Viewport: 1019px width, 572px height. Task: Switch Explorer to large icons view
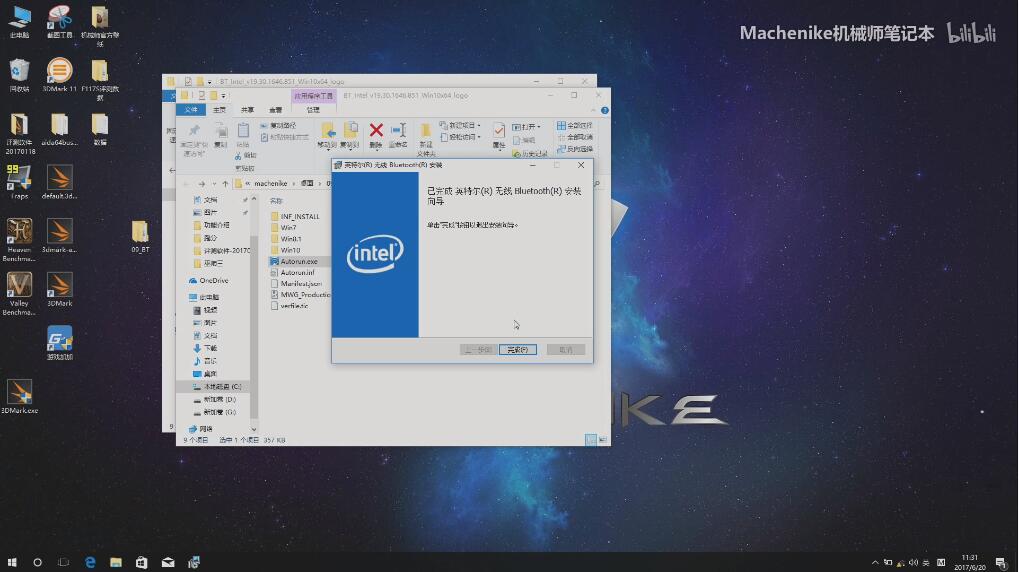[x=602, y=440]
